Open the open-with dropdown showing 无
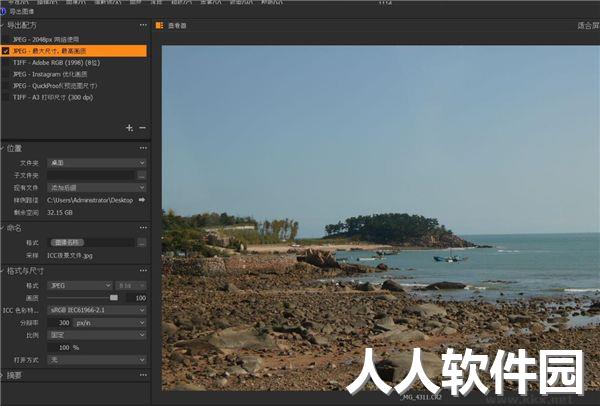 tap(96, 360)
